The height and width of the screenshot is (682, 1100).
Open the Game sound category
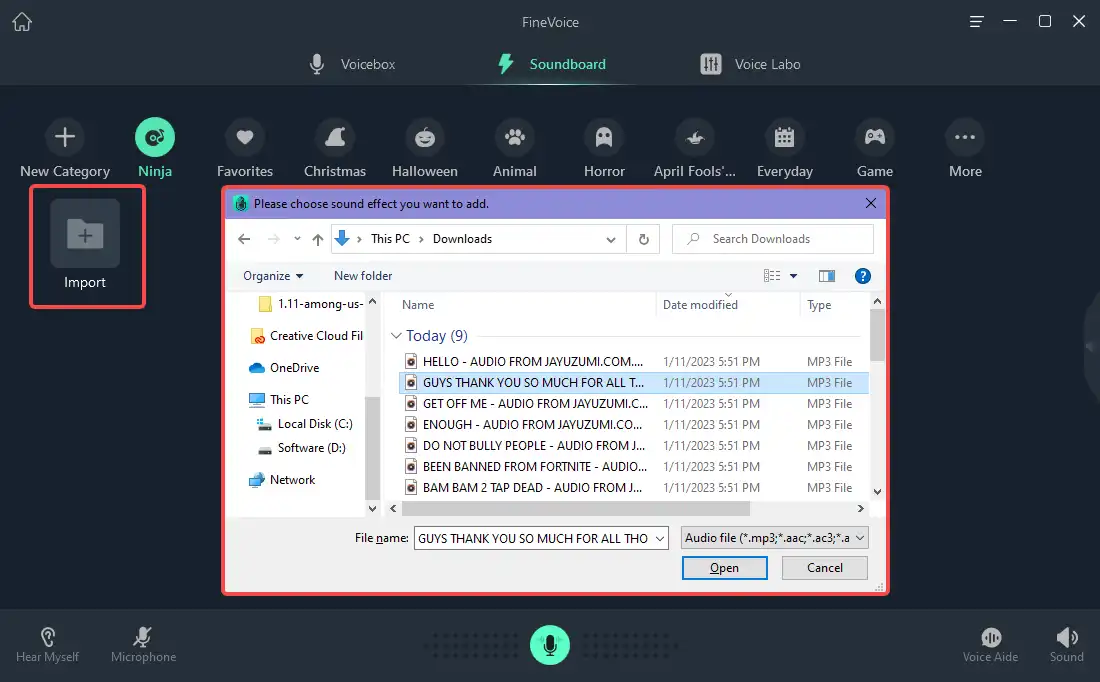click(875, 149)
